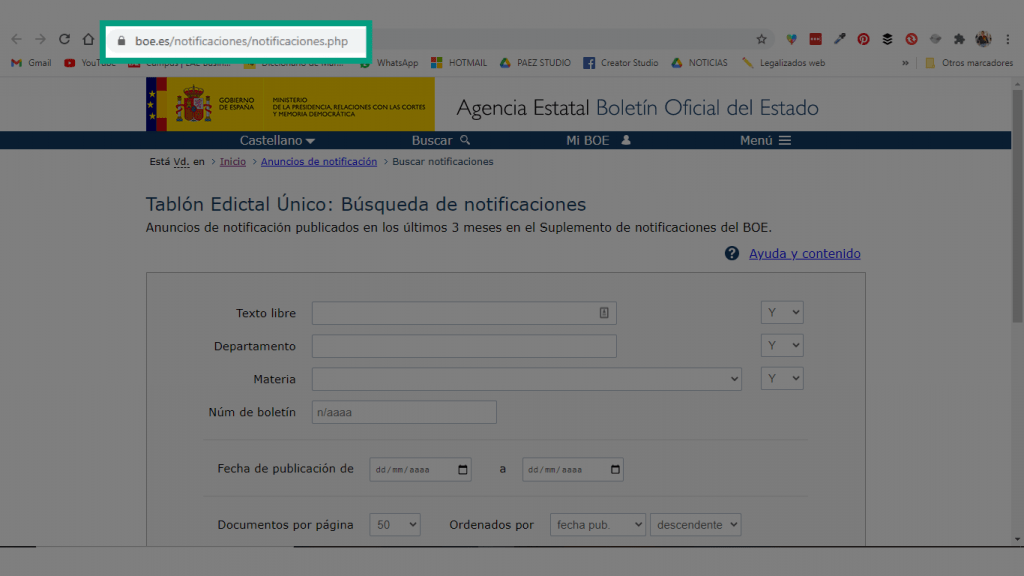The image size is (1024, 576).
Task: Go to Anuncios de notificación breadcrumb
Action: pyautogui.click(x=319, y=161)
